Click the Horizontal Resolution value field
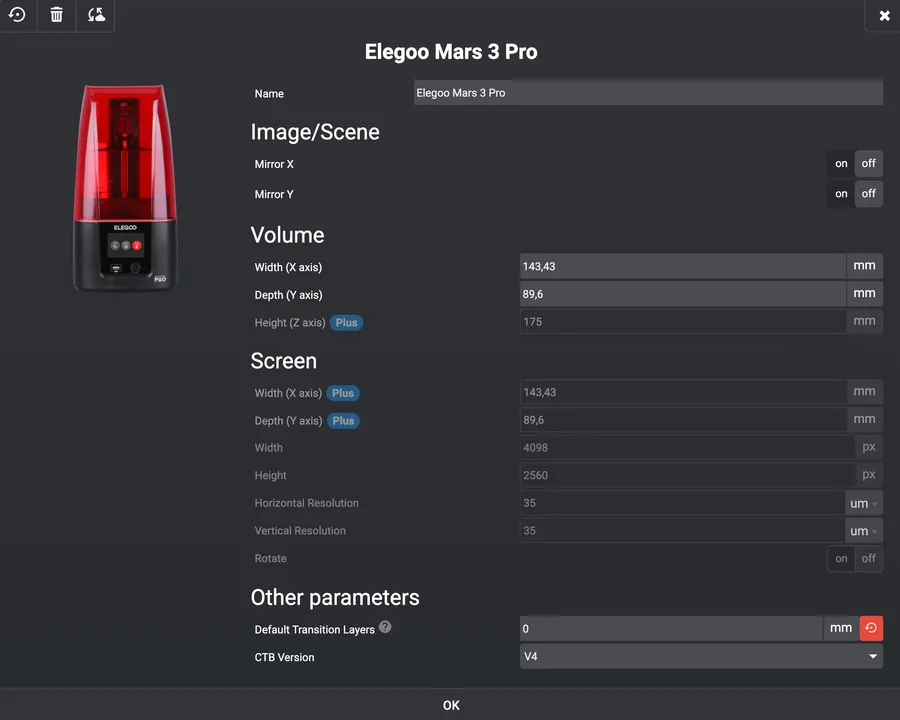Screen dimensions: 900x720 [x=682, y=503]
